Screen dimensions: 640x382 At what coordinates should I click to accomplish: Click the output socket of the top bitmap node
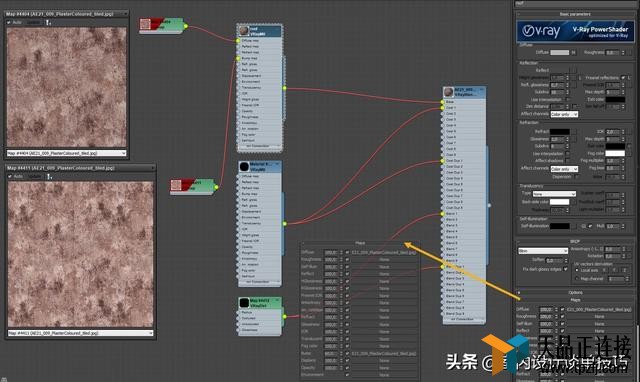tap(186, 26)
